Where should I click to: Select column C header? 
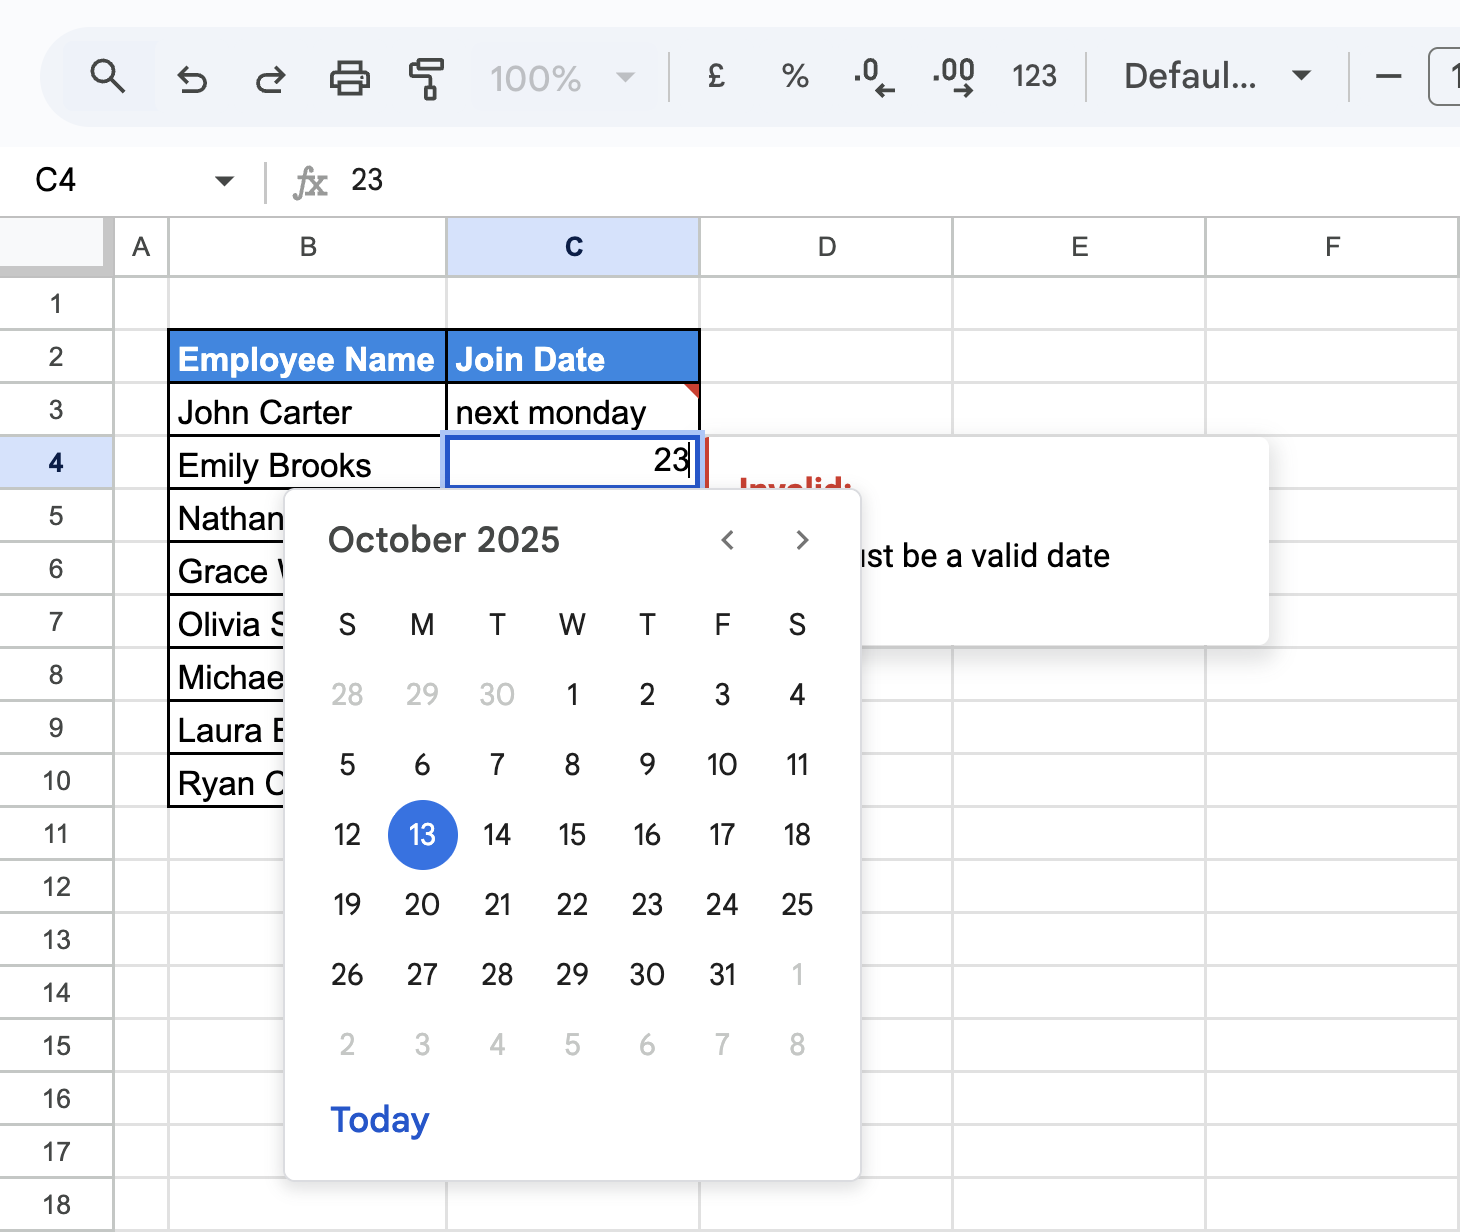click(573, 247)
